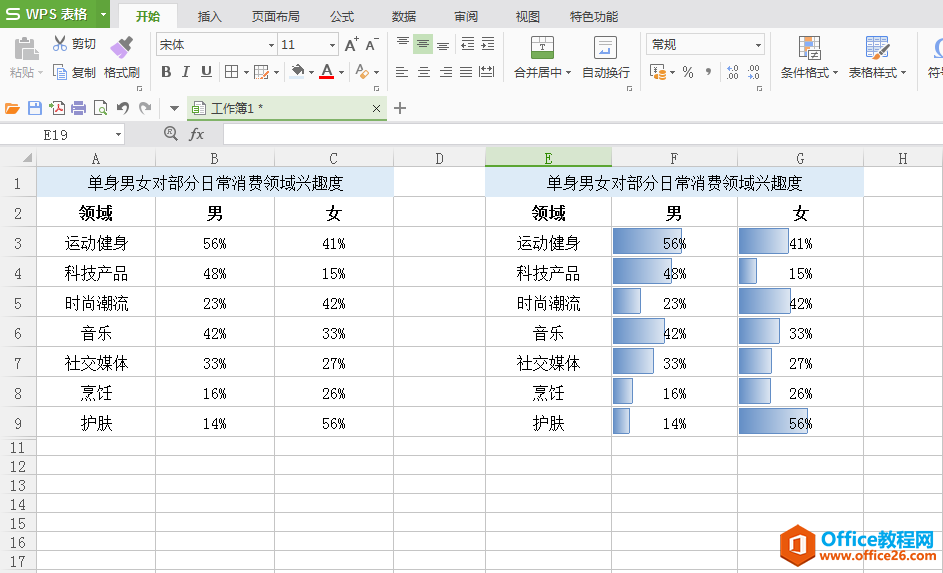Click the justify alignment icon

[466, 72]
